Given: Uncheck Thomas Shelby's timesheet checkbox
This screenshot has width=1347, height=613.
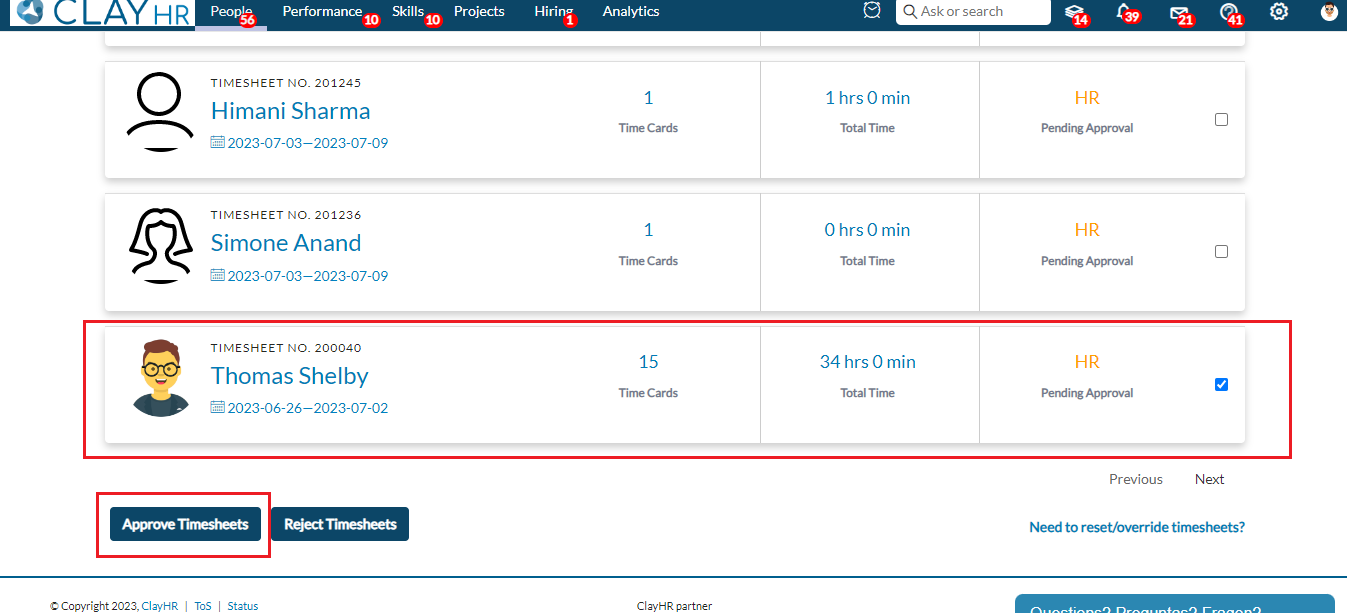Looking at the screenshot, I should [x=1221, y=384].
